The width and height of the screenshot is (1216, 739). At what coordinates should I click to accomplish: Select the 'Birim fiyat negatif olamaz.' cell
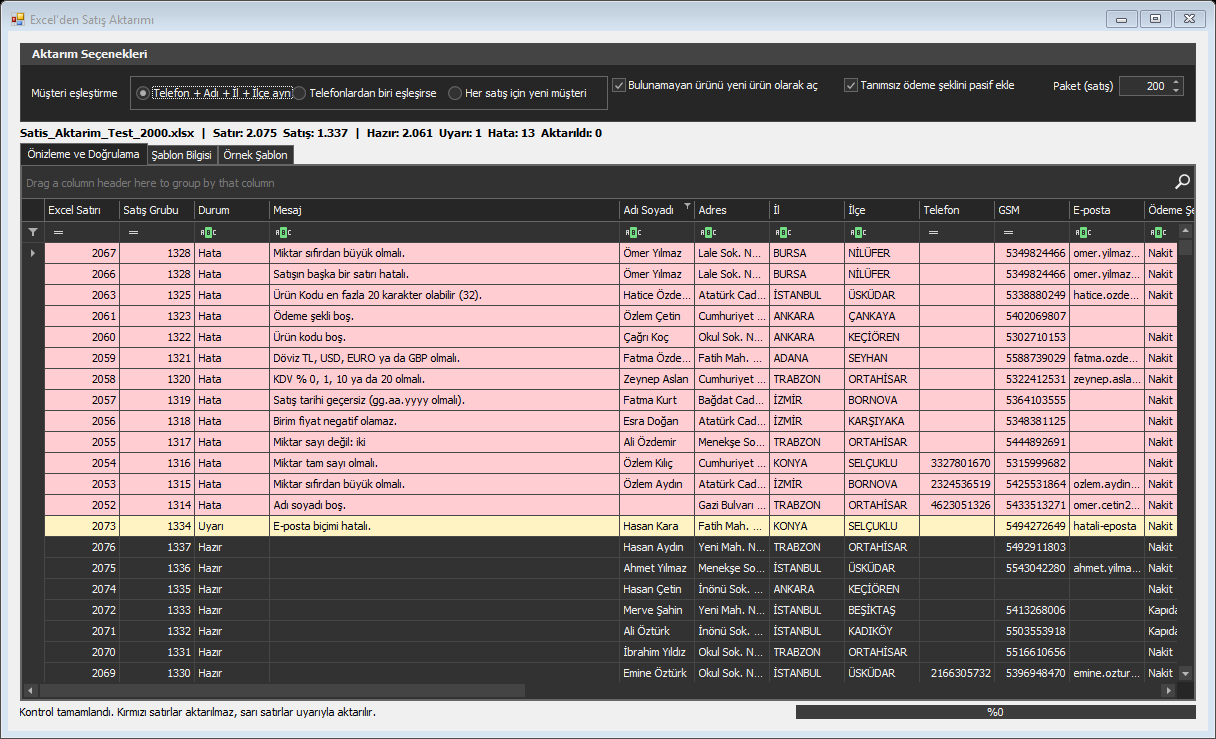445,421
